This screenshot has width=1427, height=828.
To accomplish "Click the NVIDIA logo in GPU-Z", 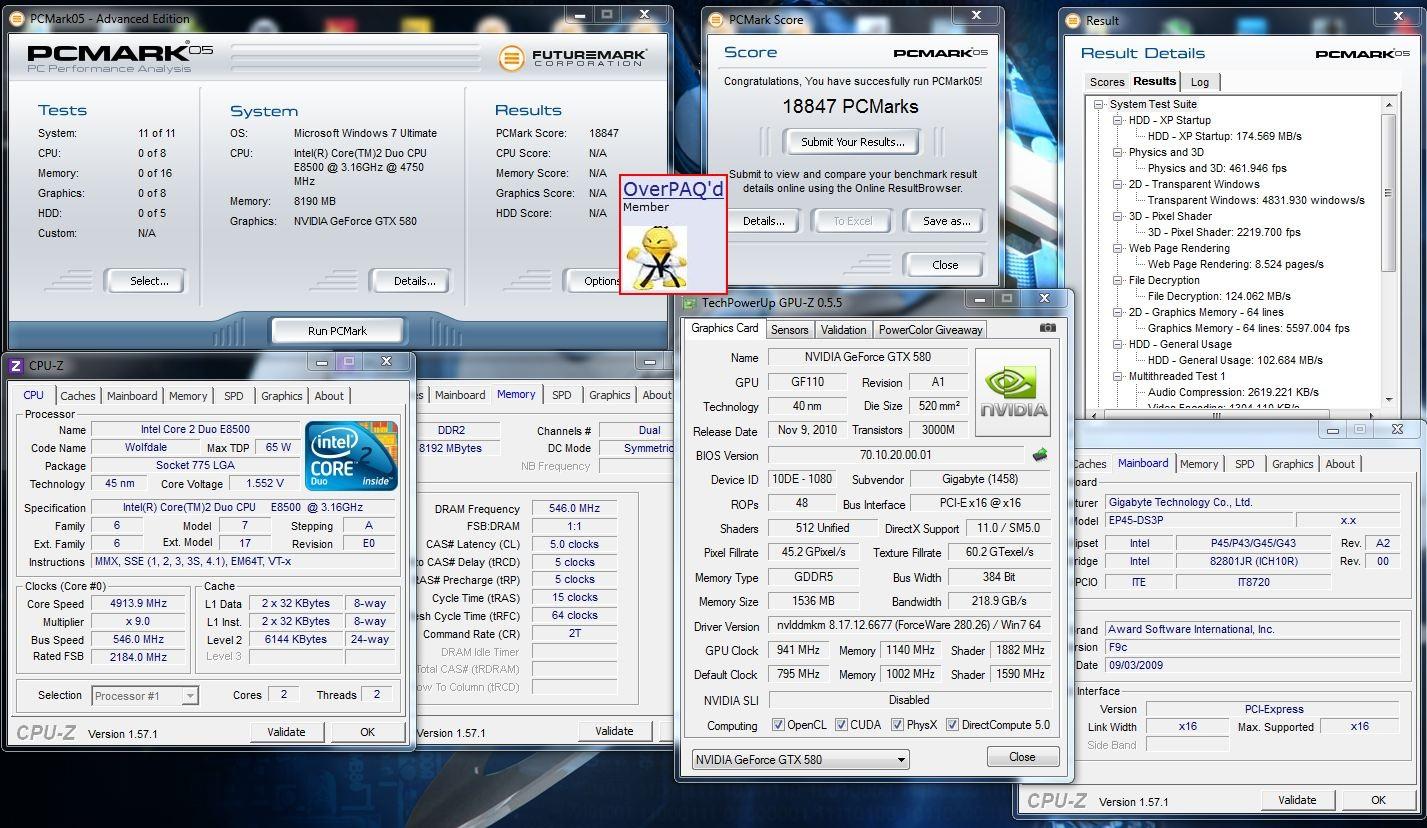I will point(1013,392).
